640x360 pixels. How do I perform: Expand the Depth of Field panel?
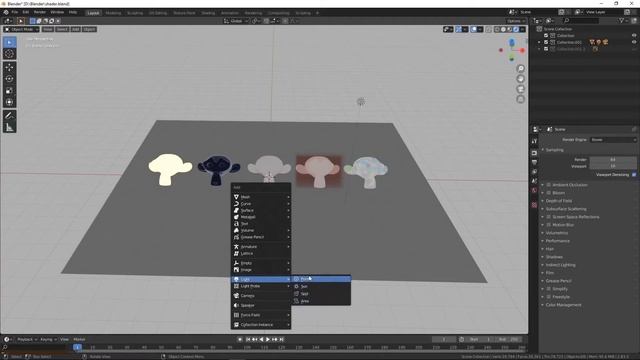pyautogui.click(x=559, y=201)
